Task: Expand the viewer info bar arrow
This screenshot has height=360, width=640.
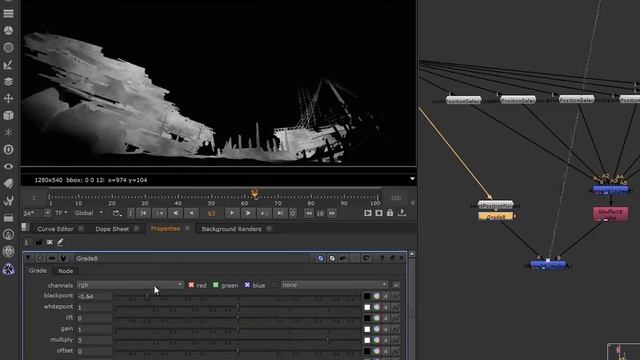Action: [x=412, y=179]
